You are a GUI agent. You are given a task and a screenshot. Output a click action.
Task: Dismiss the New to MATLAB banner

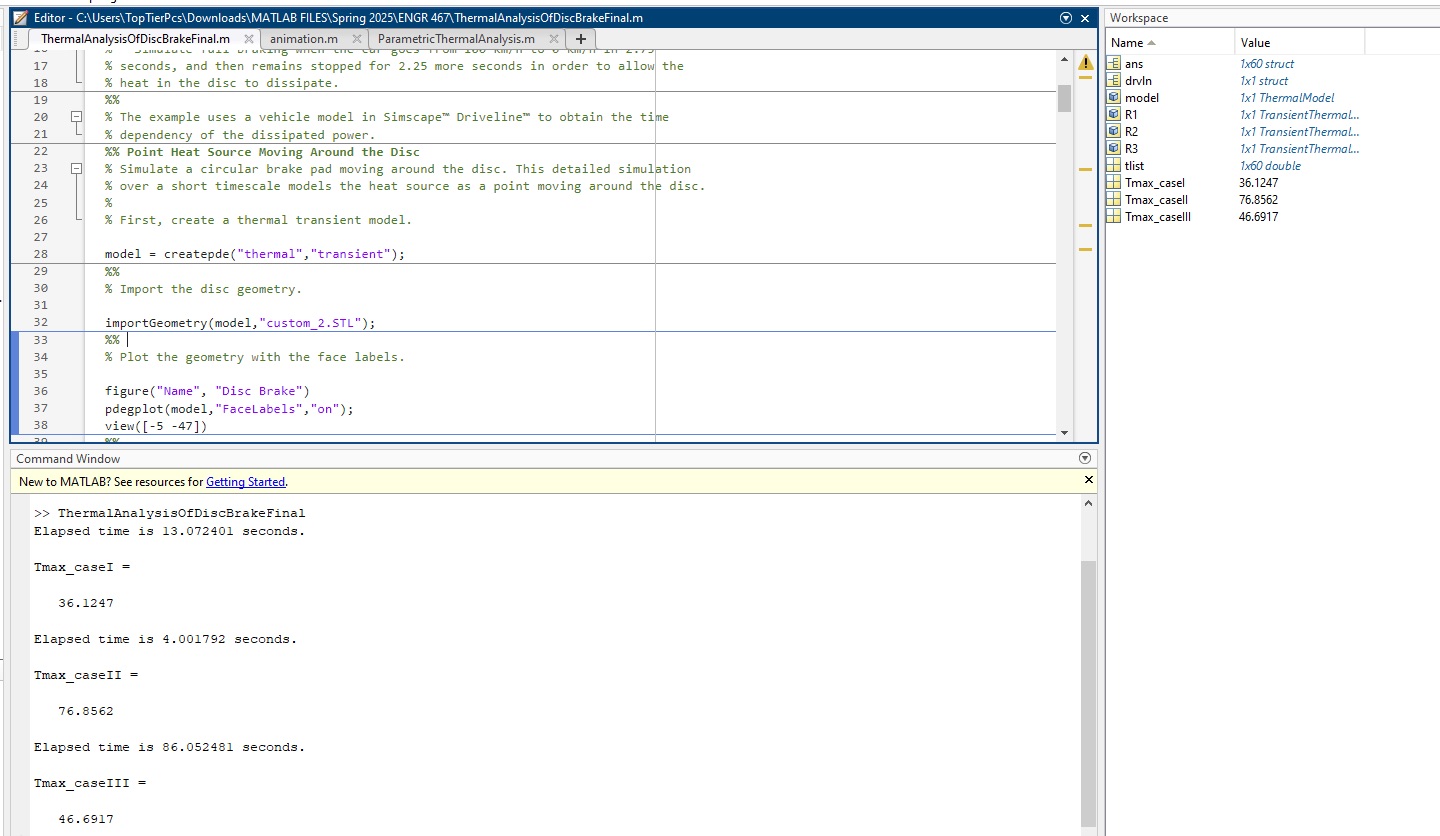point(1088,480)
